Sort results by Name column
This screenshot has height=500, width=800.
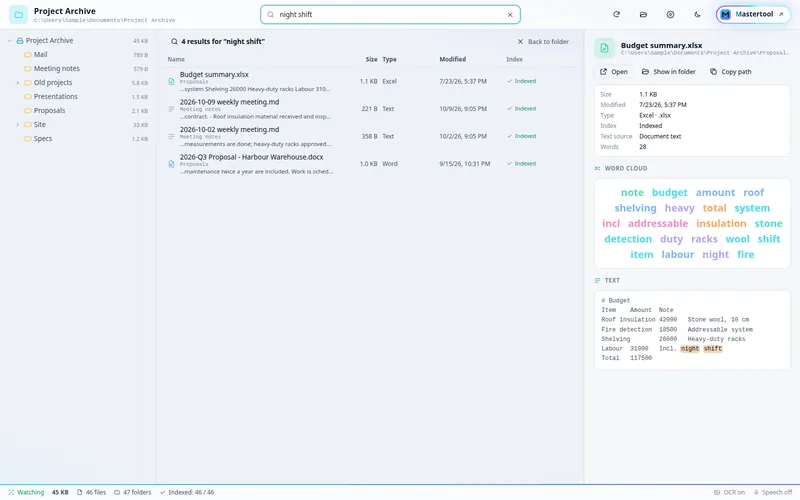[x=176, y=59]
